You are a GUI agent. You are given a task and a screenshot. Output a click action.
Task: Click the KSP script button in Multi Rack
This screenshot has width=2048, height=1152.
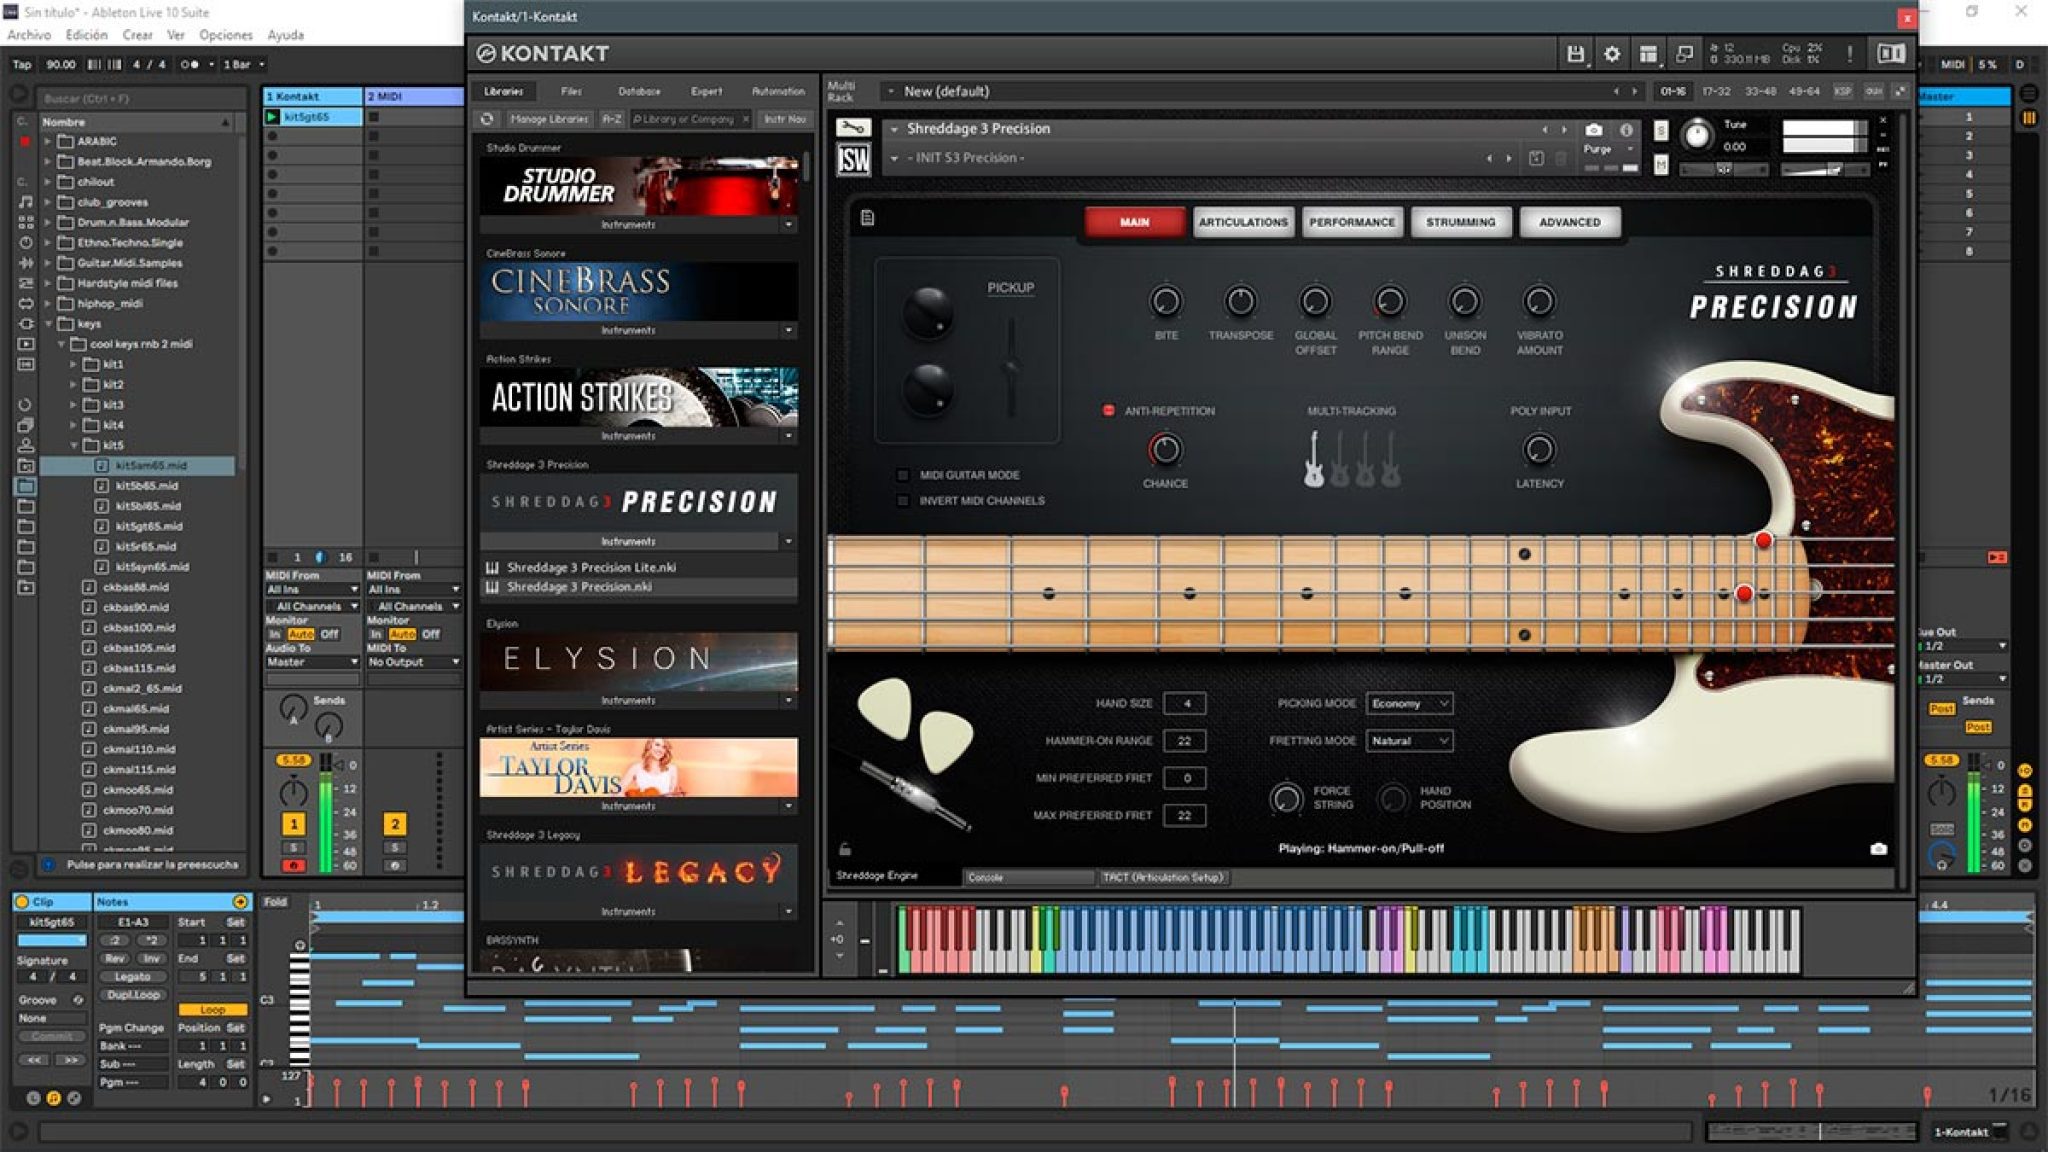(1842, 91)
